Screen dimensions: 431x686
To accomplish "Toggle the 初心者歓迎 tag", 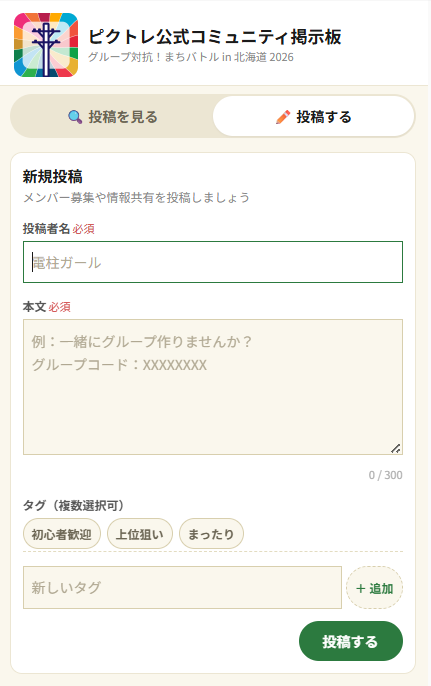I will (x=62, y=534).
